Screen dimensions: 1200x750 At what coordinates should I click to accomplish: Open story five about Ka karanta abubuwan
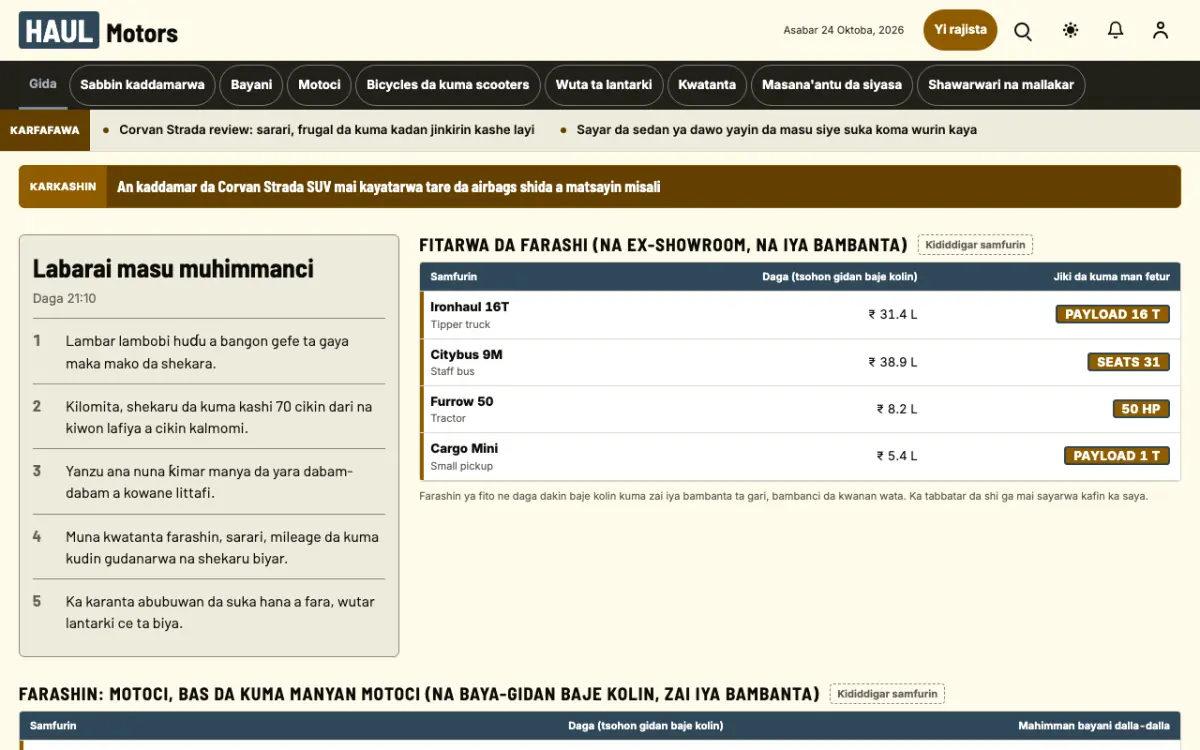(222, 612)
